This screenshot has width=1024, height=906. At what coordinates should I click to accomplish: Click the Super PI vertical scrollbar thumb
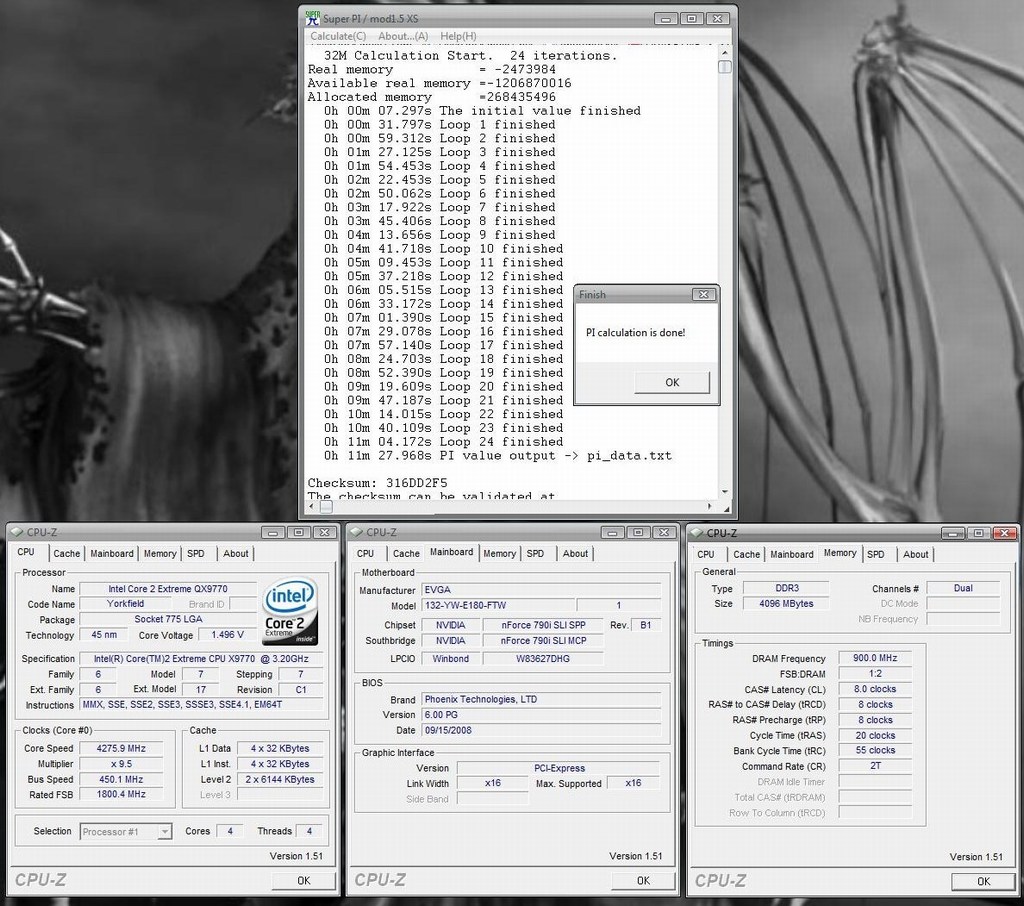[724, 67]
